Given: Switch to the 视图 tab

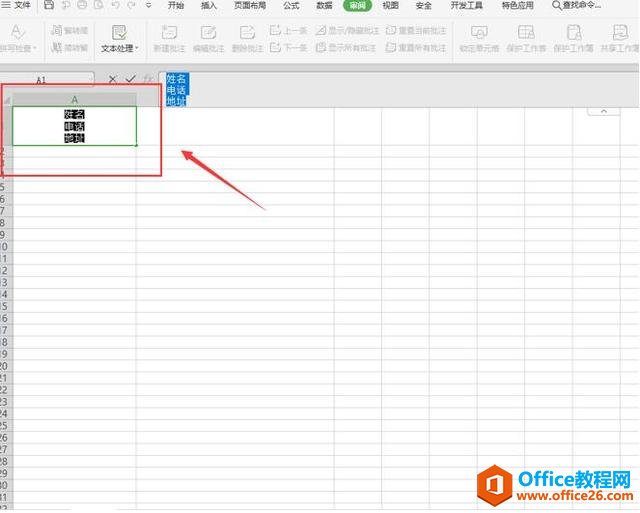Looking at the screenshot, I should click(x=391, y=5).
